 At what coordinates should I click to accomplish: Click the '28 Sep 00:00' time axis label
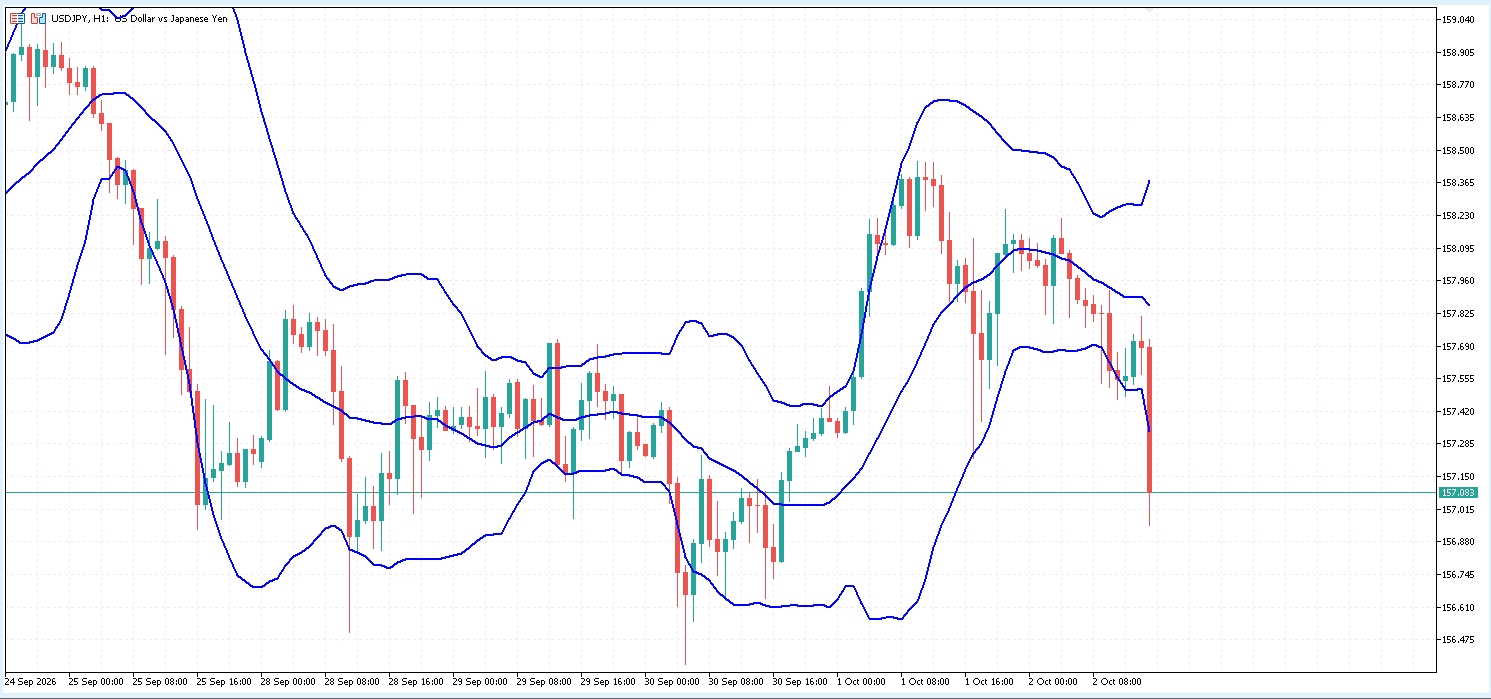(x=288, y=681)
